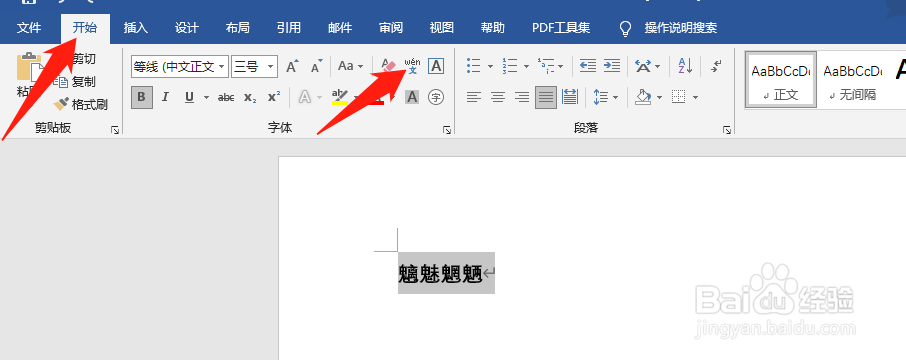Toggle character shading (gray A)
Viewport: 906px width, 360px height.
tap(411, 97)
